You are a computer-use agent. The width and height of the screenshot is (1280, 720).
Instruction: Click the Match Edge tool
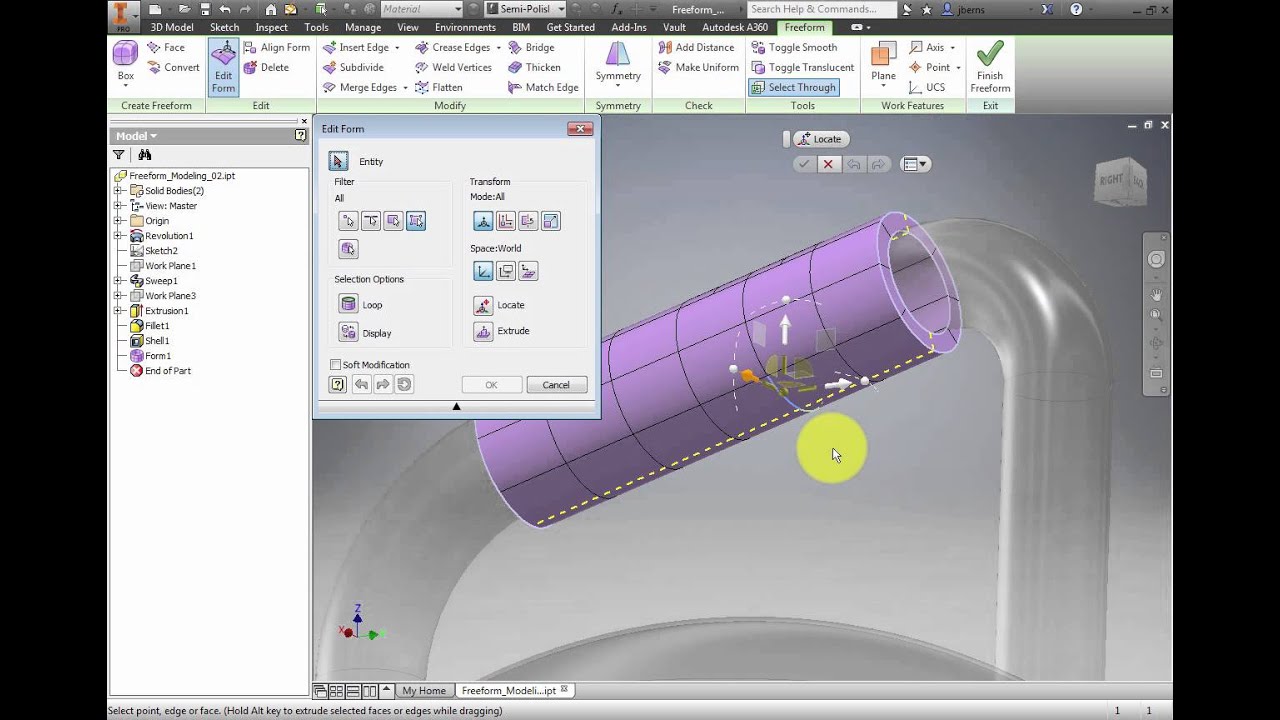tap(543, 87)
